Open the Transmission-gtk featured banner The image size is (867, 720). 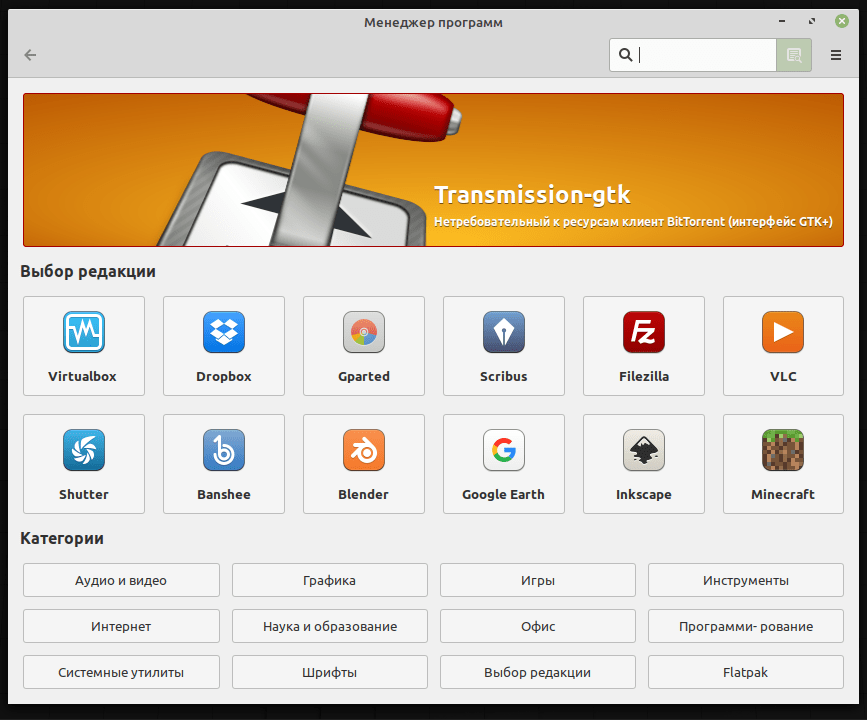(x=434, y=170)
